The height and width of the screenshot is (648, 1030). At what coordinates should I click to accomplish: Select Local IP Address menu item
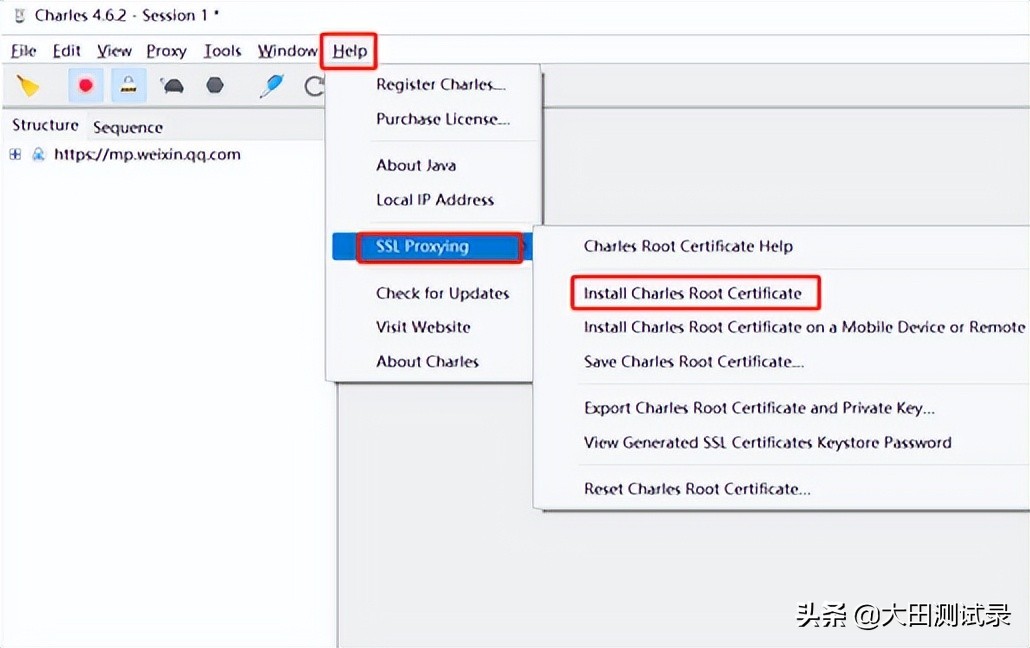click(x=435, y=200)
